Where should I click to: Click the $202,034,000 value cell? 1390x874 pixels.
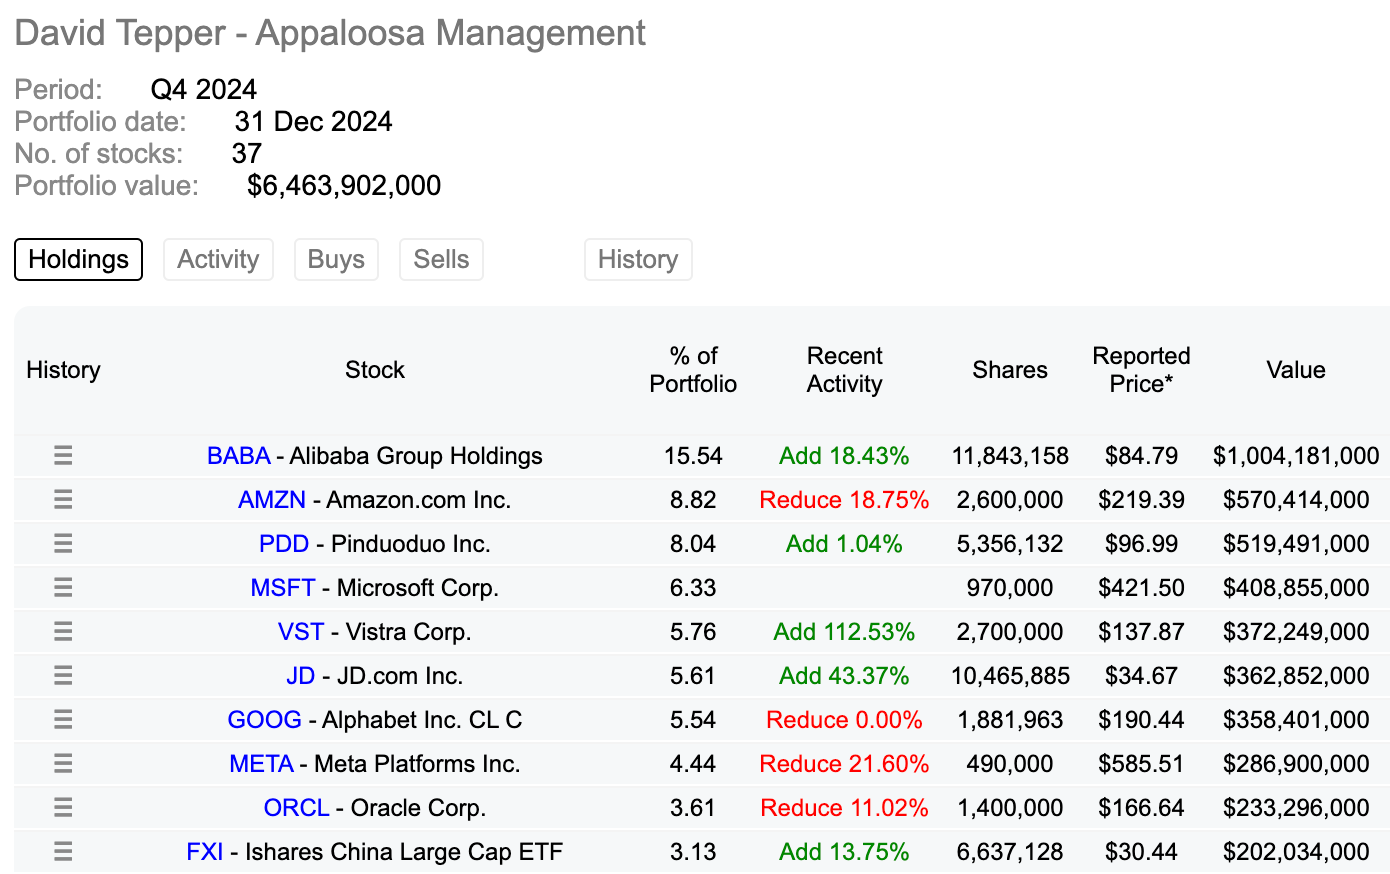(1296, 852)
